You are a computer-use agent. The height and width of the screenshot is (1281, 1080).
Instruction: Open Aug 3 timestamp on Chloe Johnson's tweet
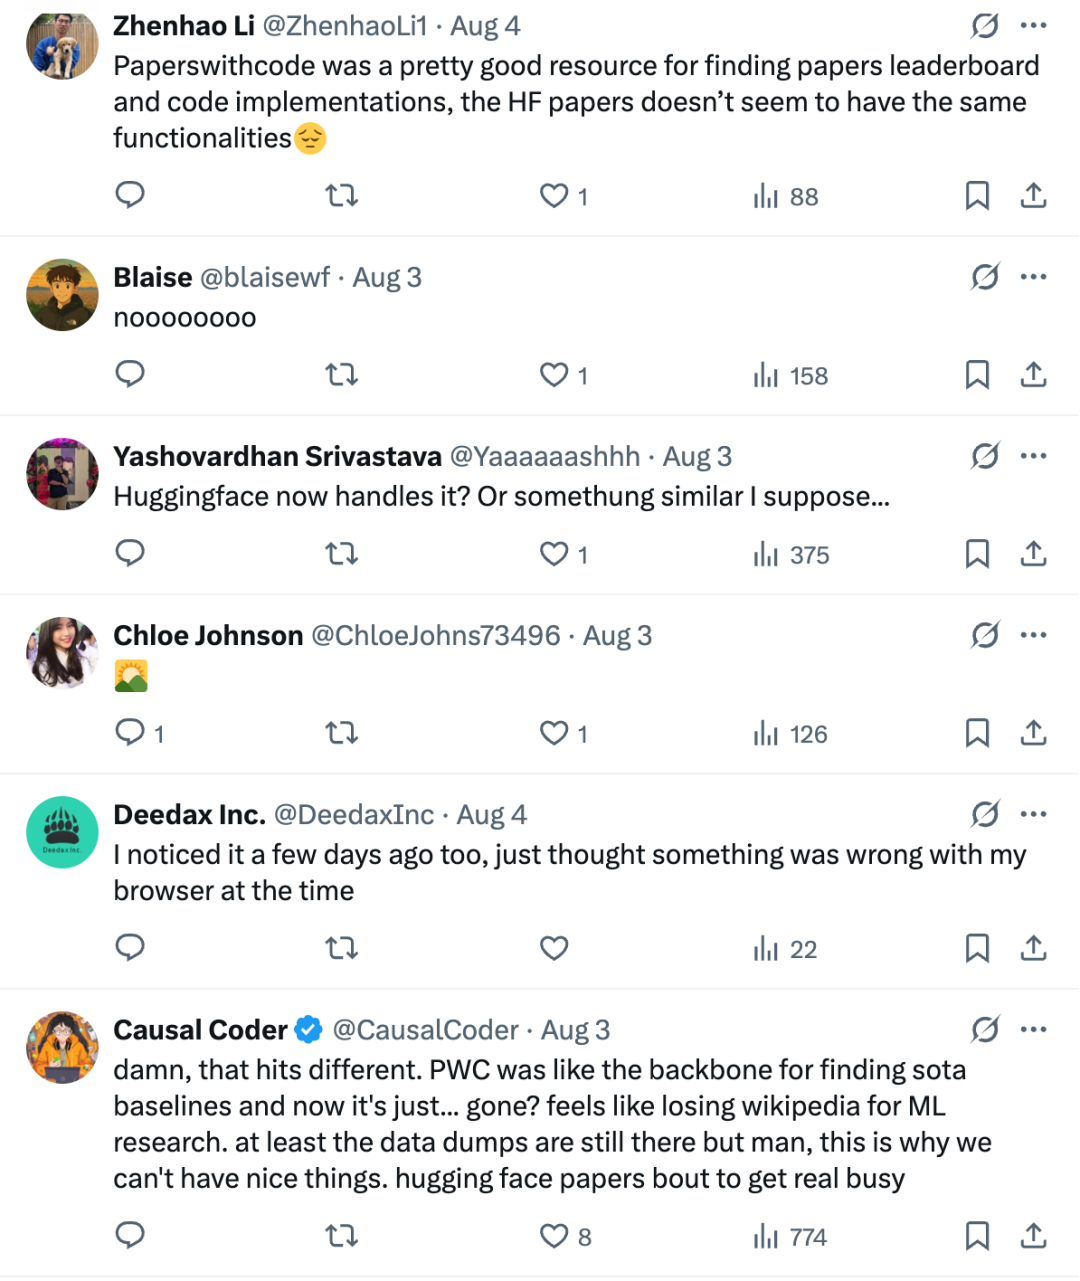tap(617, 636)
